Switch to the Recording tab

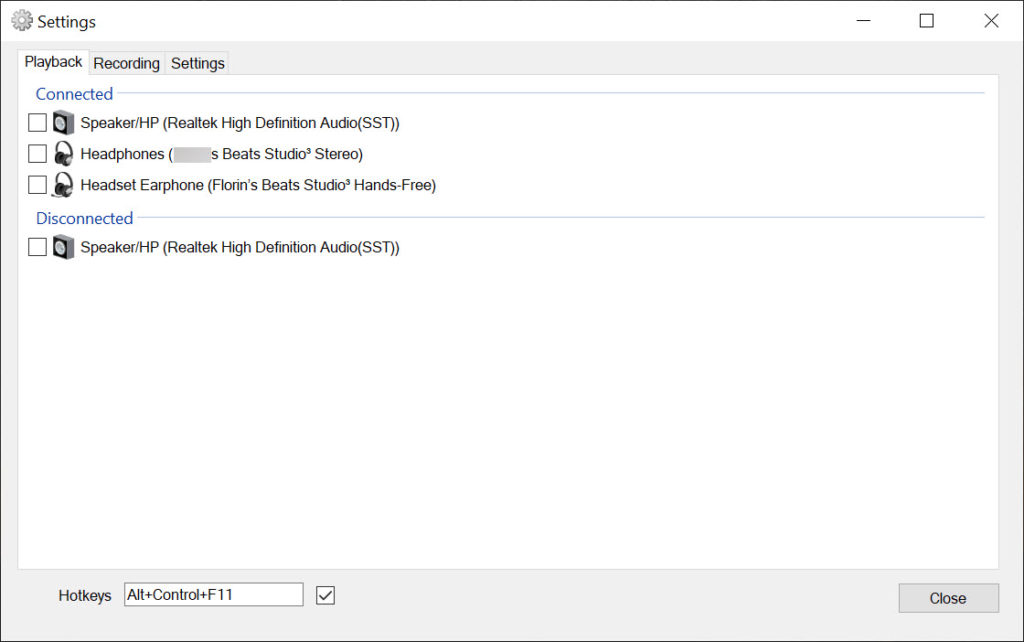coord(126,63)
